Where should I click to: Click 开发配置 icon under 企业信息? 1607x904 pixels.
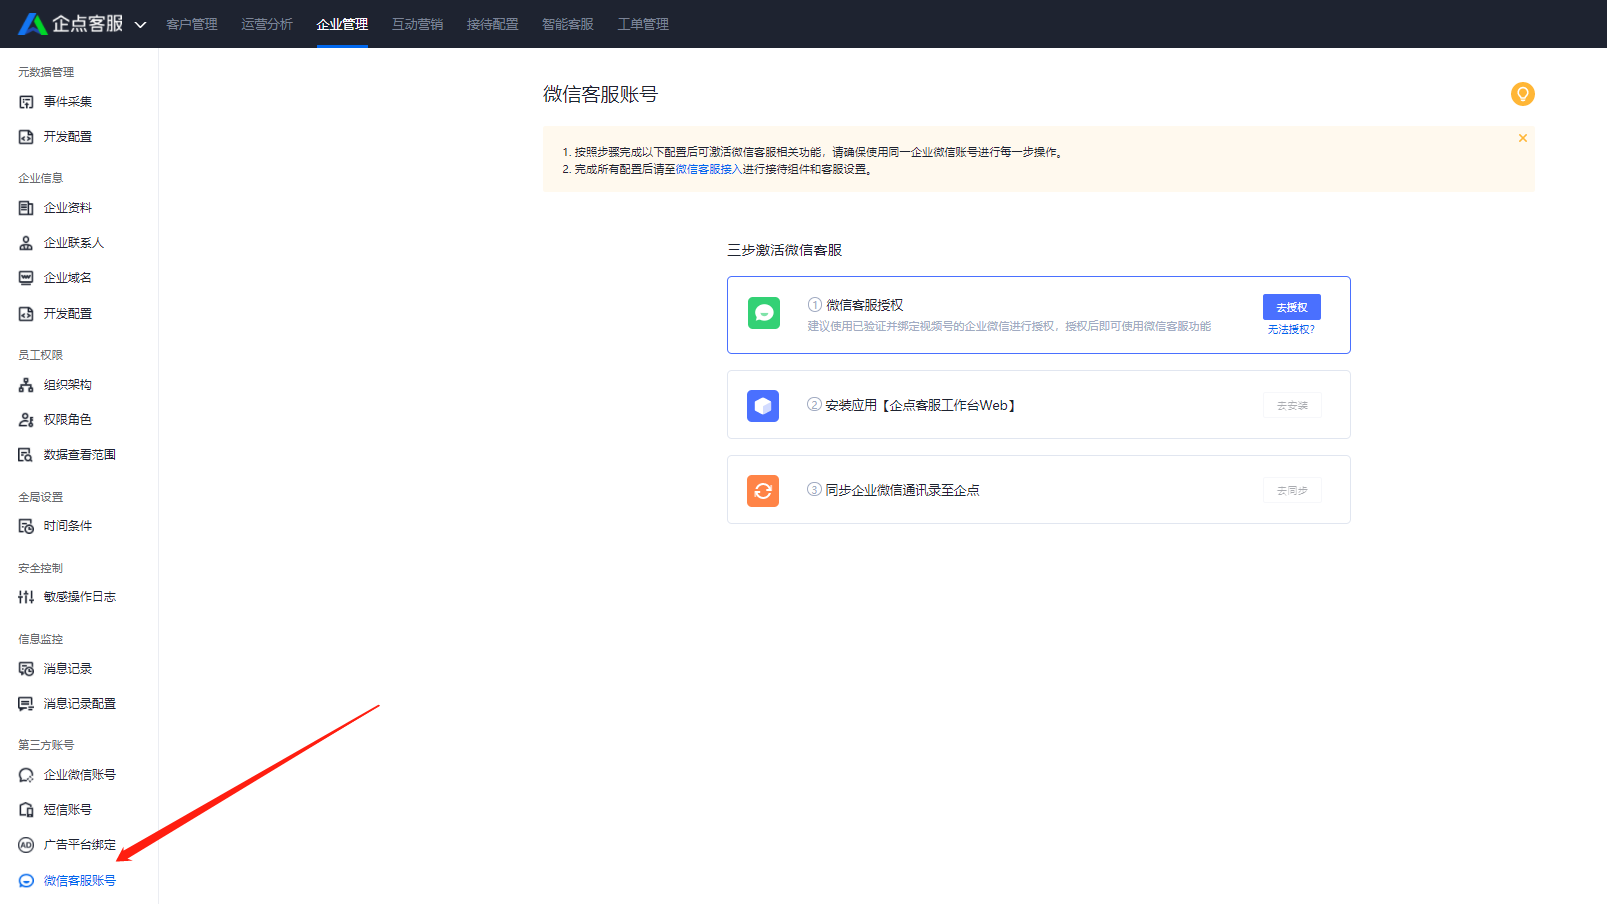point(26,314)
